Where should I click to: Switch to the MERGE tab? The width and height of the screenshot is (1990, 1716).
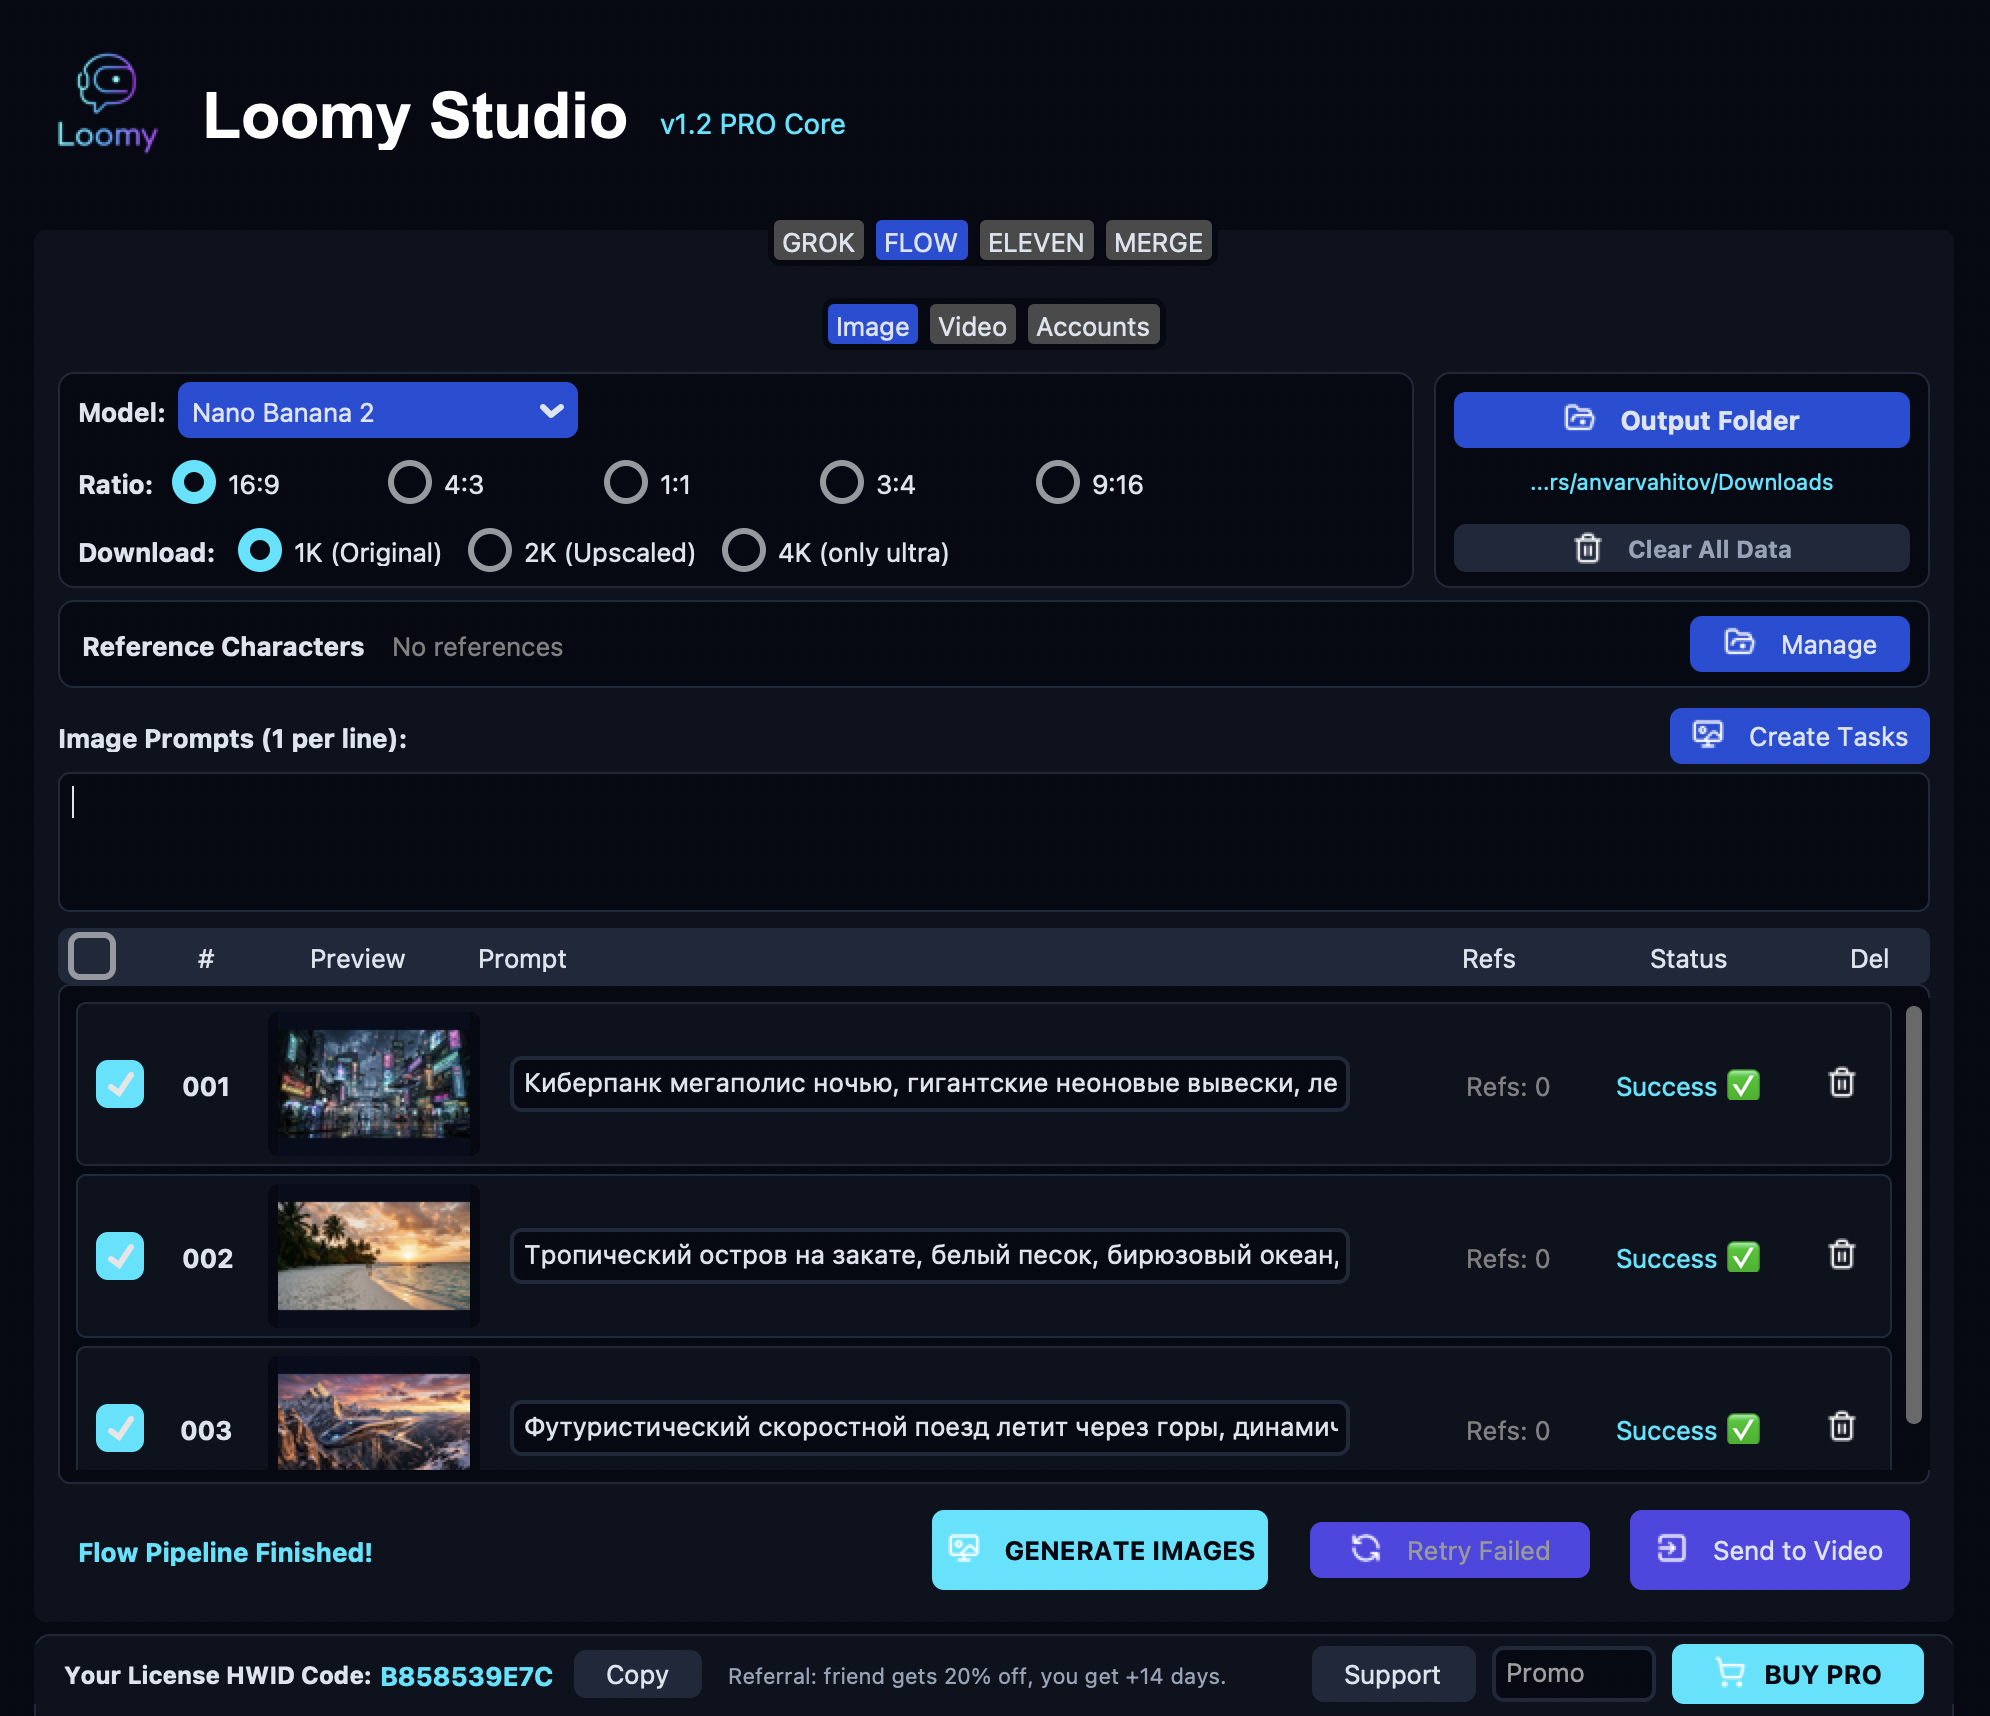pyautogui.click(x=1158, y=242)
